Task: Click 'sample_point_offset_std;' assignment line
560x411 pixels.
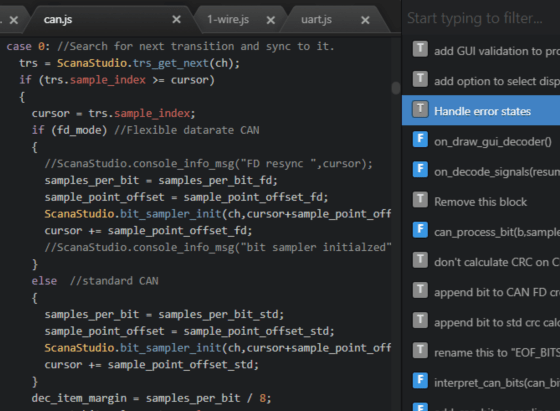Action: [x=189, y=331]
